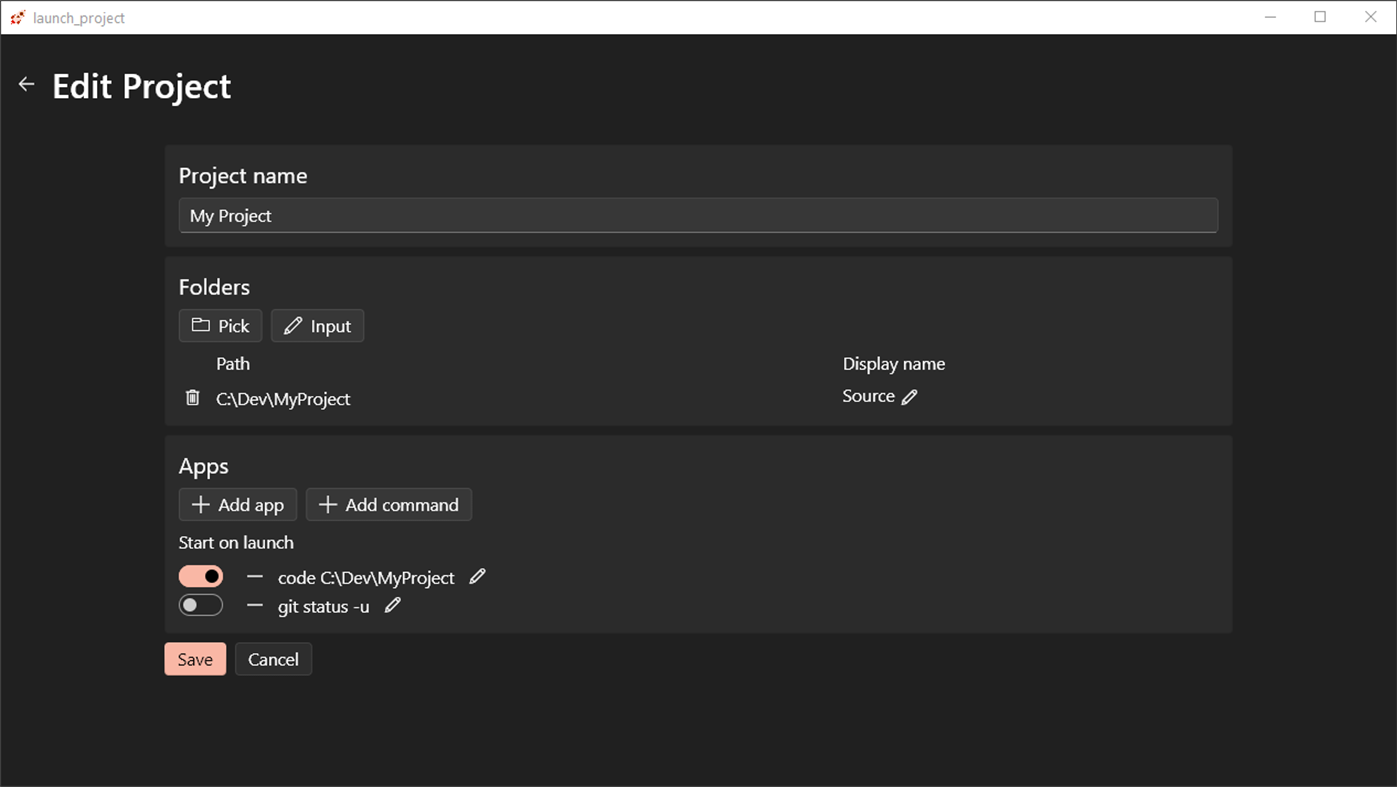Edit the code C:\Dev\MyProject command
The width and height of the screenshot is (1397, 787).
[478, 576]
